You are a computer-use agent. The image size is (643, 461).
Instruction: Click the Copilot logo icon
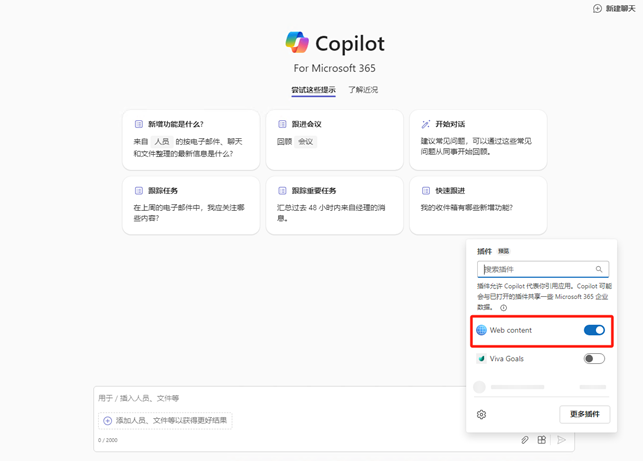point(297,42)
